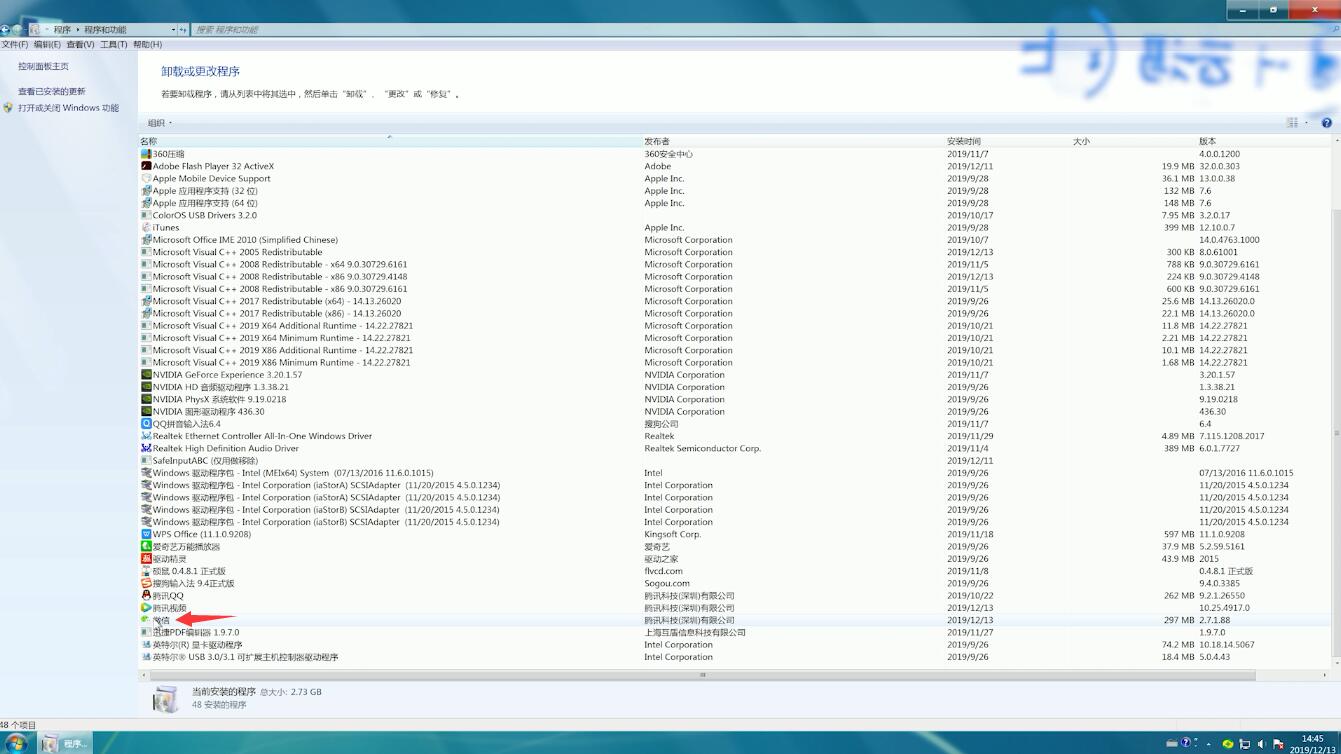Click the Microsoft Office IME 2010 icon

(x=146, y=240)
